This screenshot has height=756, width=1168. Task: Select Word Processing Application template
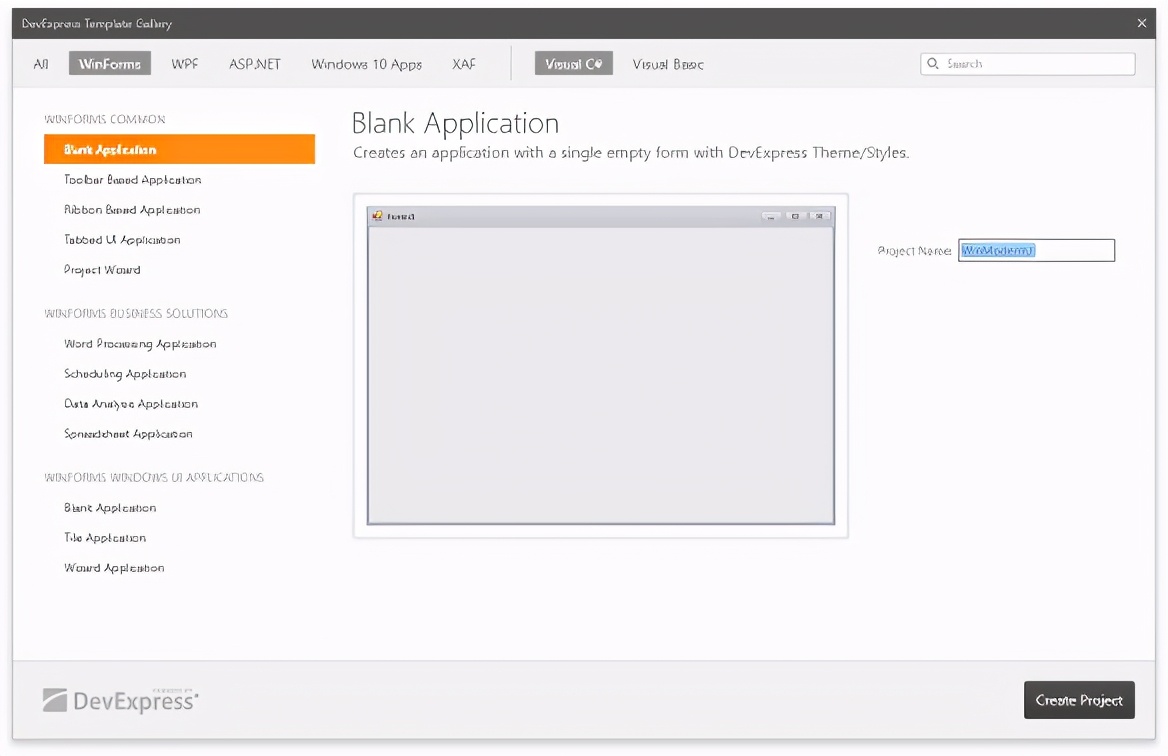140,344
